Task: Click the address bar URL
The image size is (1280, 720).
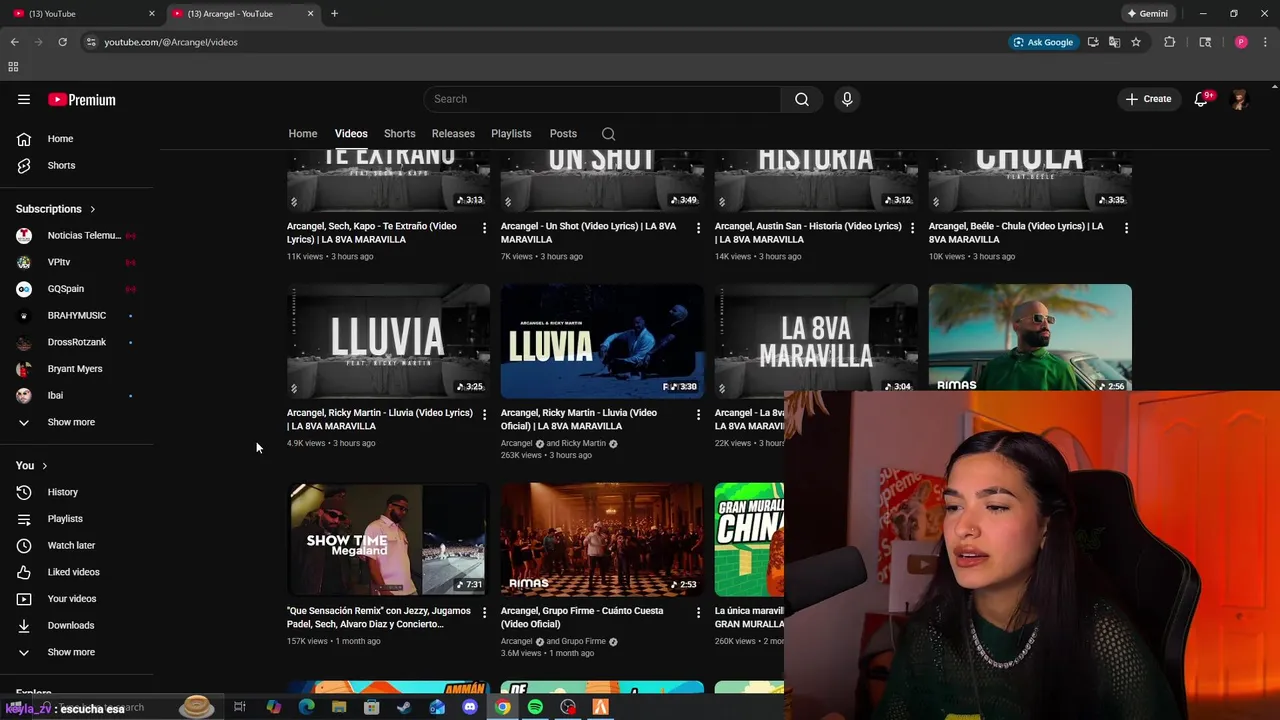Action: (171, 42)
